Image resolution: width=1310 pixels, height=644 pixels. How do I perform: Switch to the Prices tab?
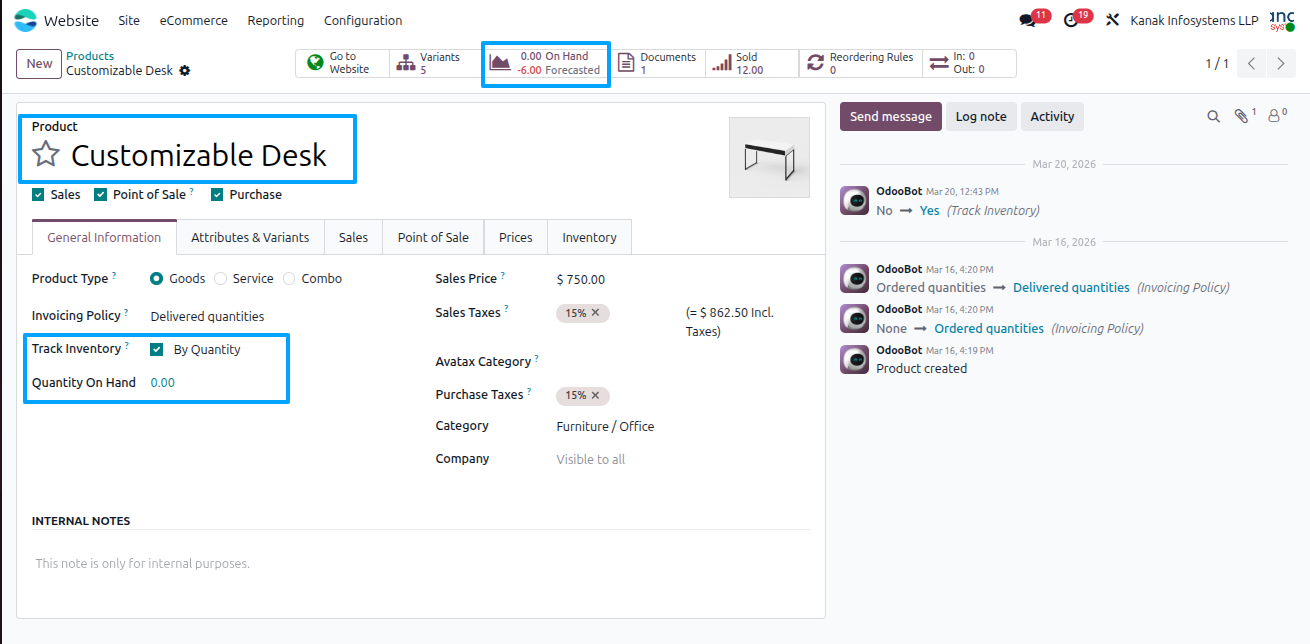[516, 237]
